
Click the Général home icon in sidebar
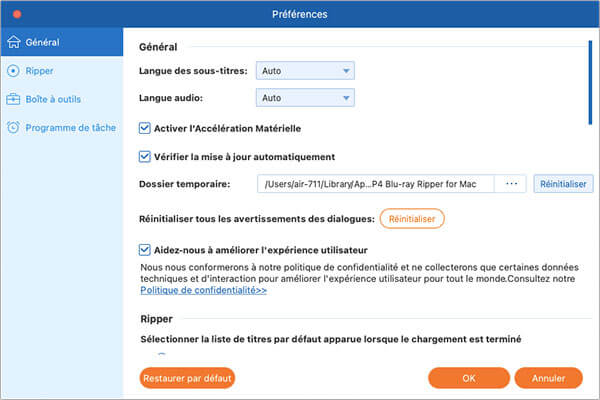point(13,43)
